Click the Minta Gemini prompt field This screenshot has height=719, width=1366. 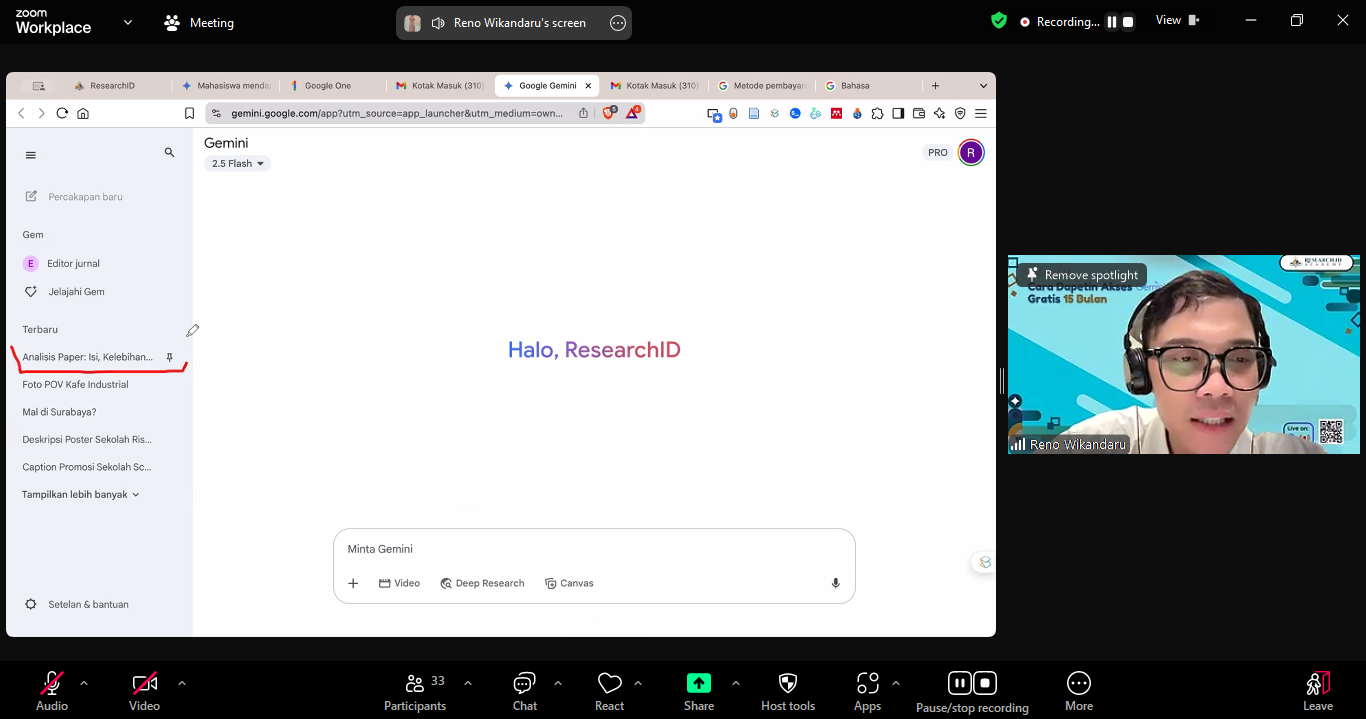click(594, 549)
